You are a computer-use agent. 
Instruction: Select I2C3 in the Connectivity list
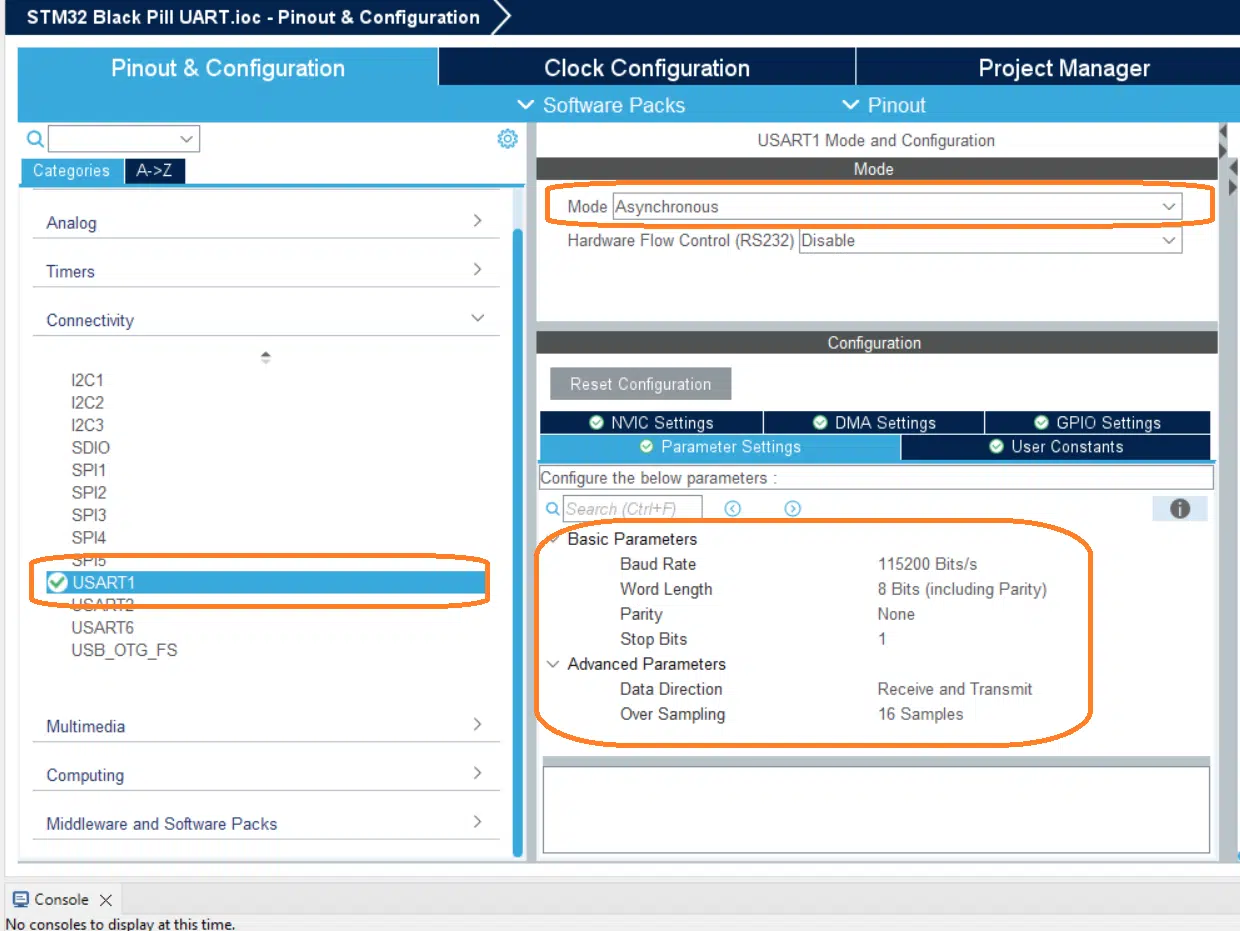pos(87,425)
